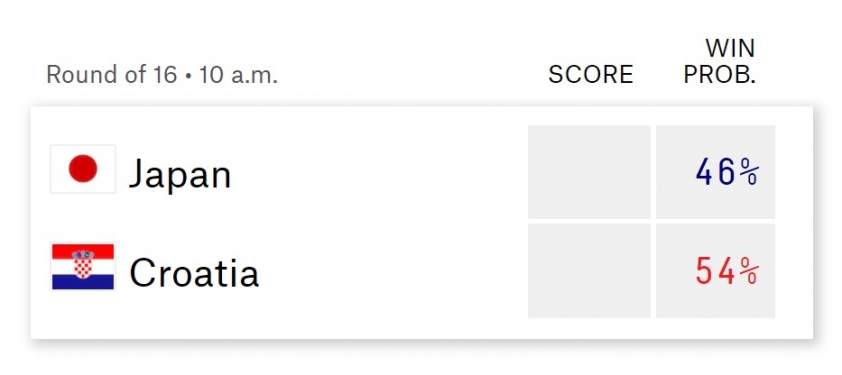
Task: Click the checkered crest on Croatia's flag
Action: (x=83, y=264)
